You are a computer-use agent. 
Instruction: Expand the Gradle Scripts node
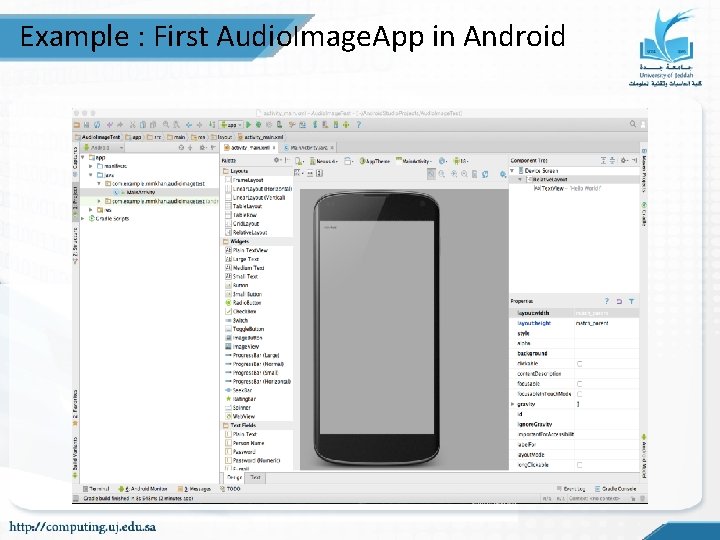click(83, 219)
